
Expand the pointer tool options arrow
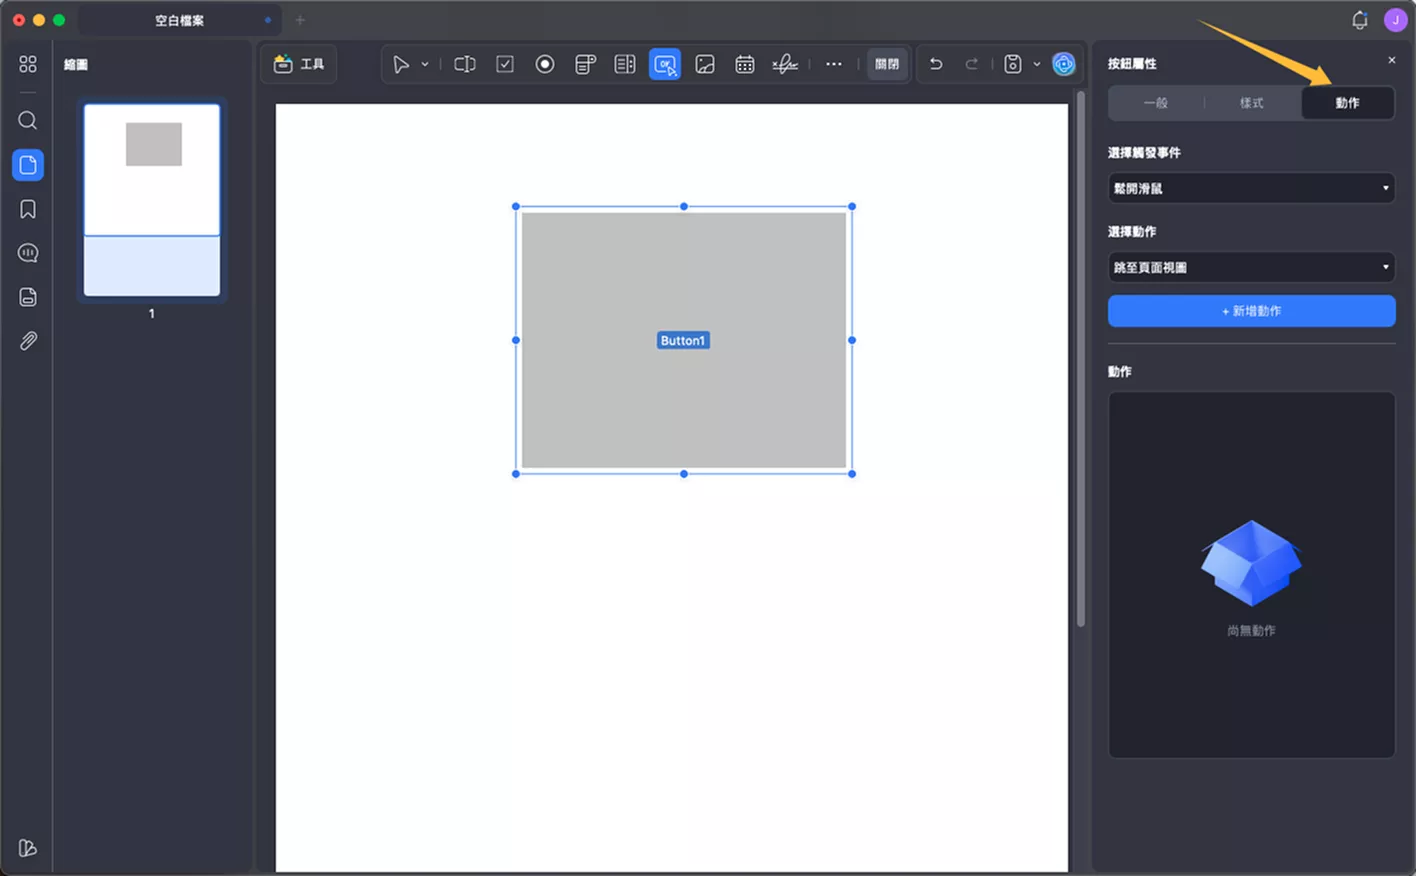[x=425, y=64]
